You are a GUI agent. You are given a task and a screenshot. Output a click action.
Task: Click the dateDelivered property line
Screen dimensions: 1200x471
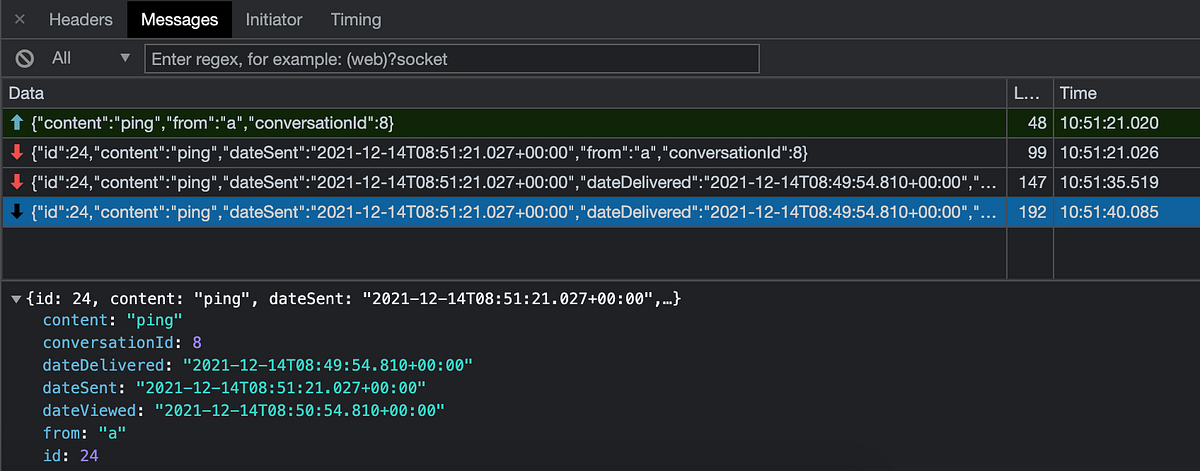tap(257, 365)
